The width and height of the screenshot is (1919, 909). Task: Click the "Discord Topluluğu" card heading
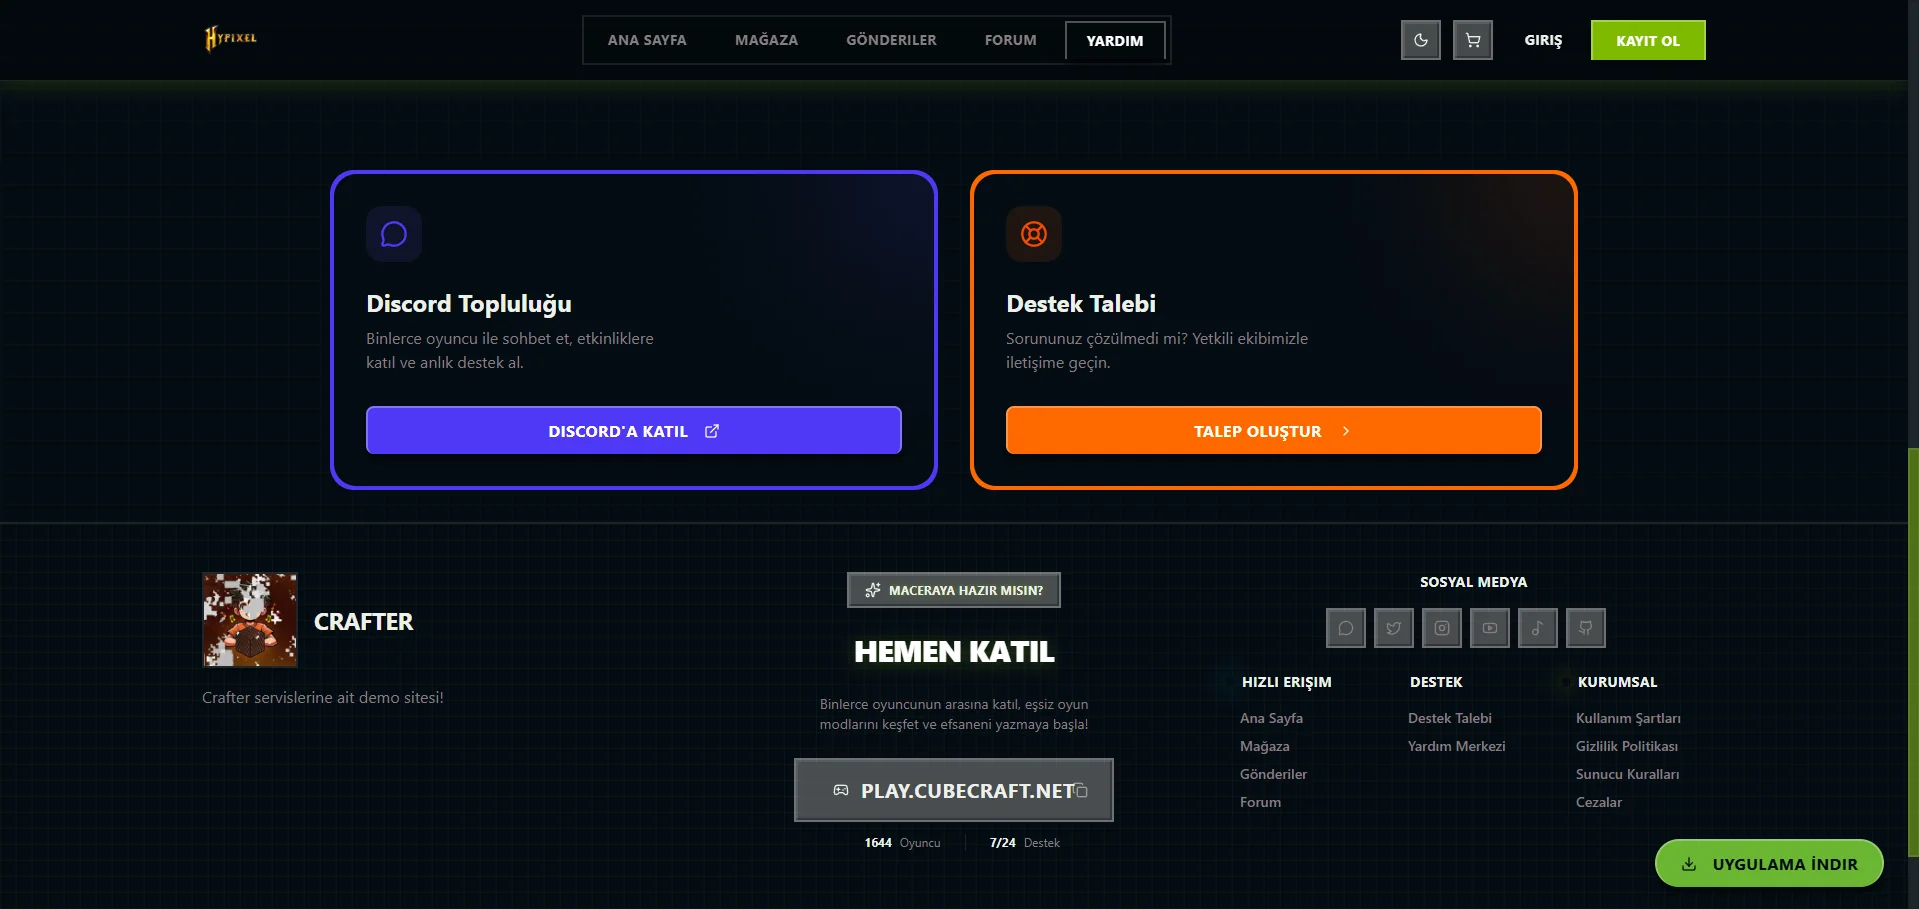point(469,303)
